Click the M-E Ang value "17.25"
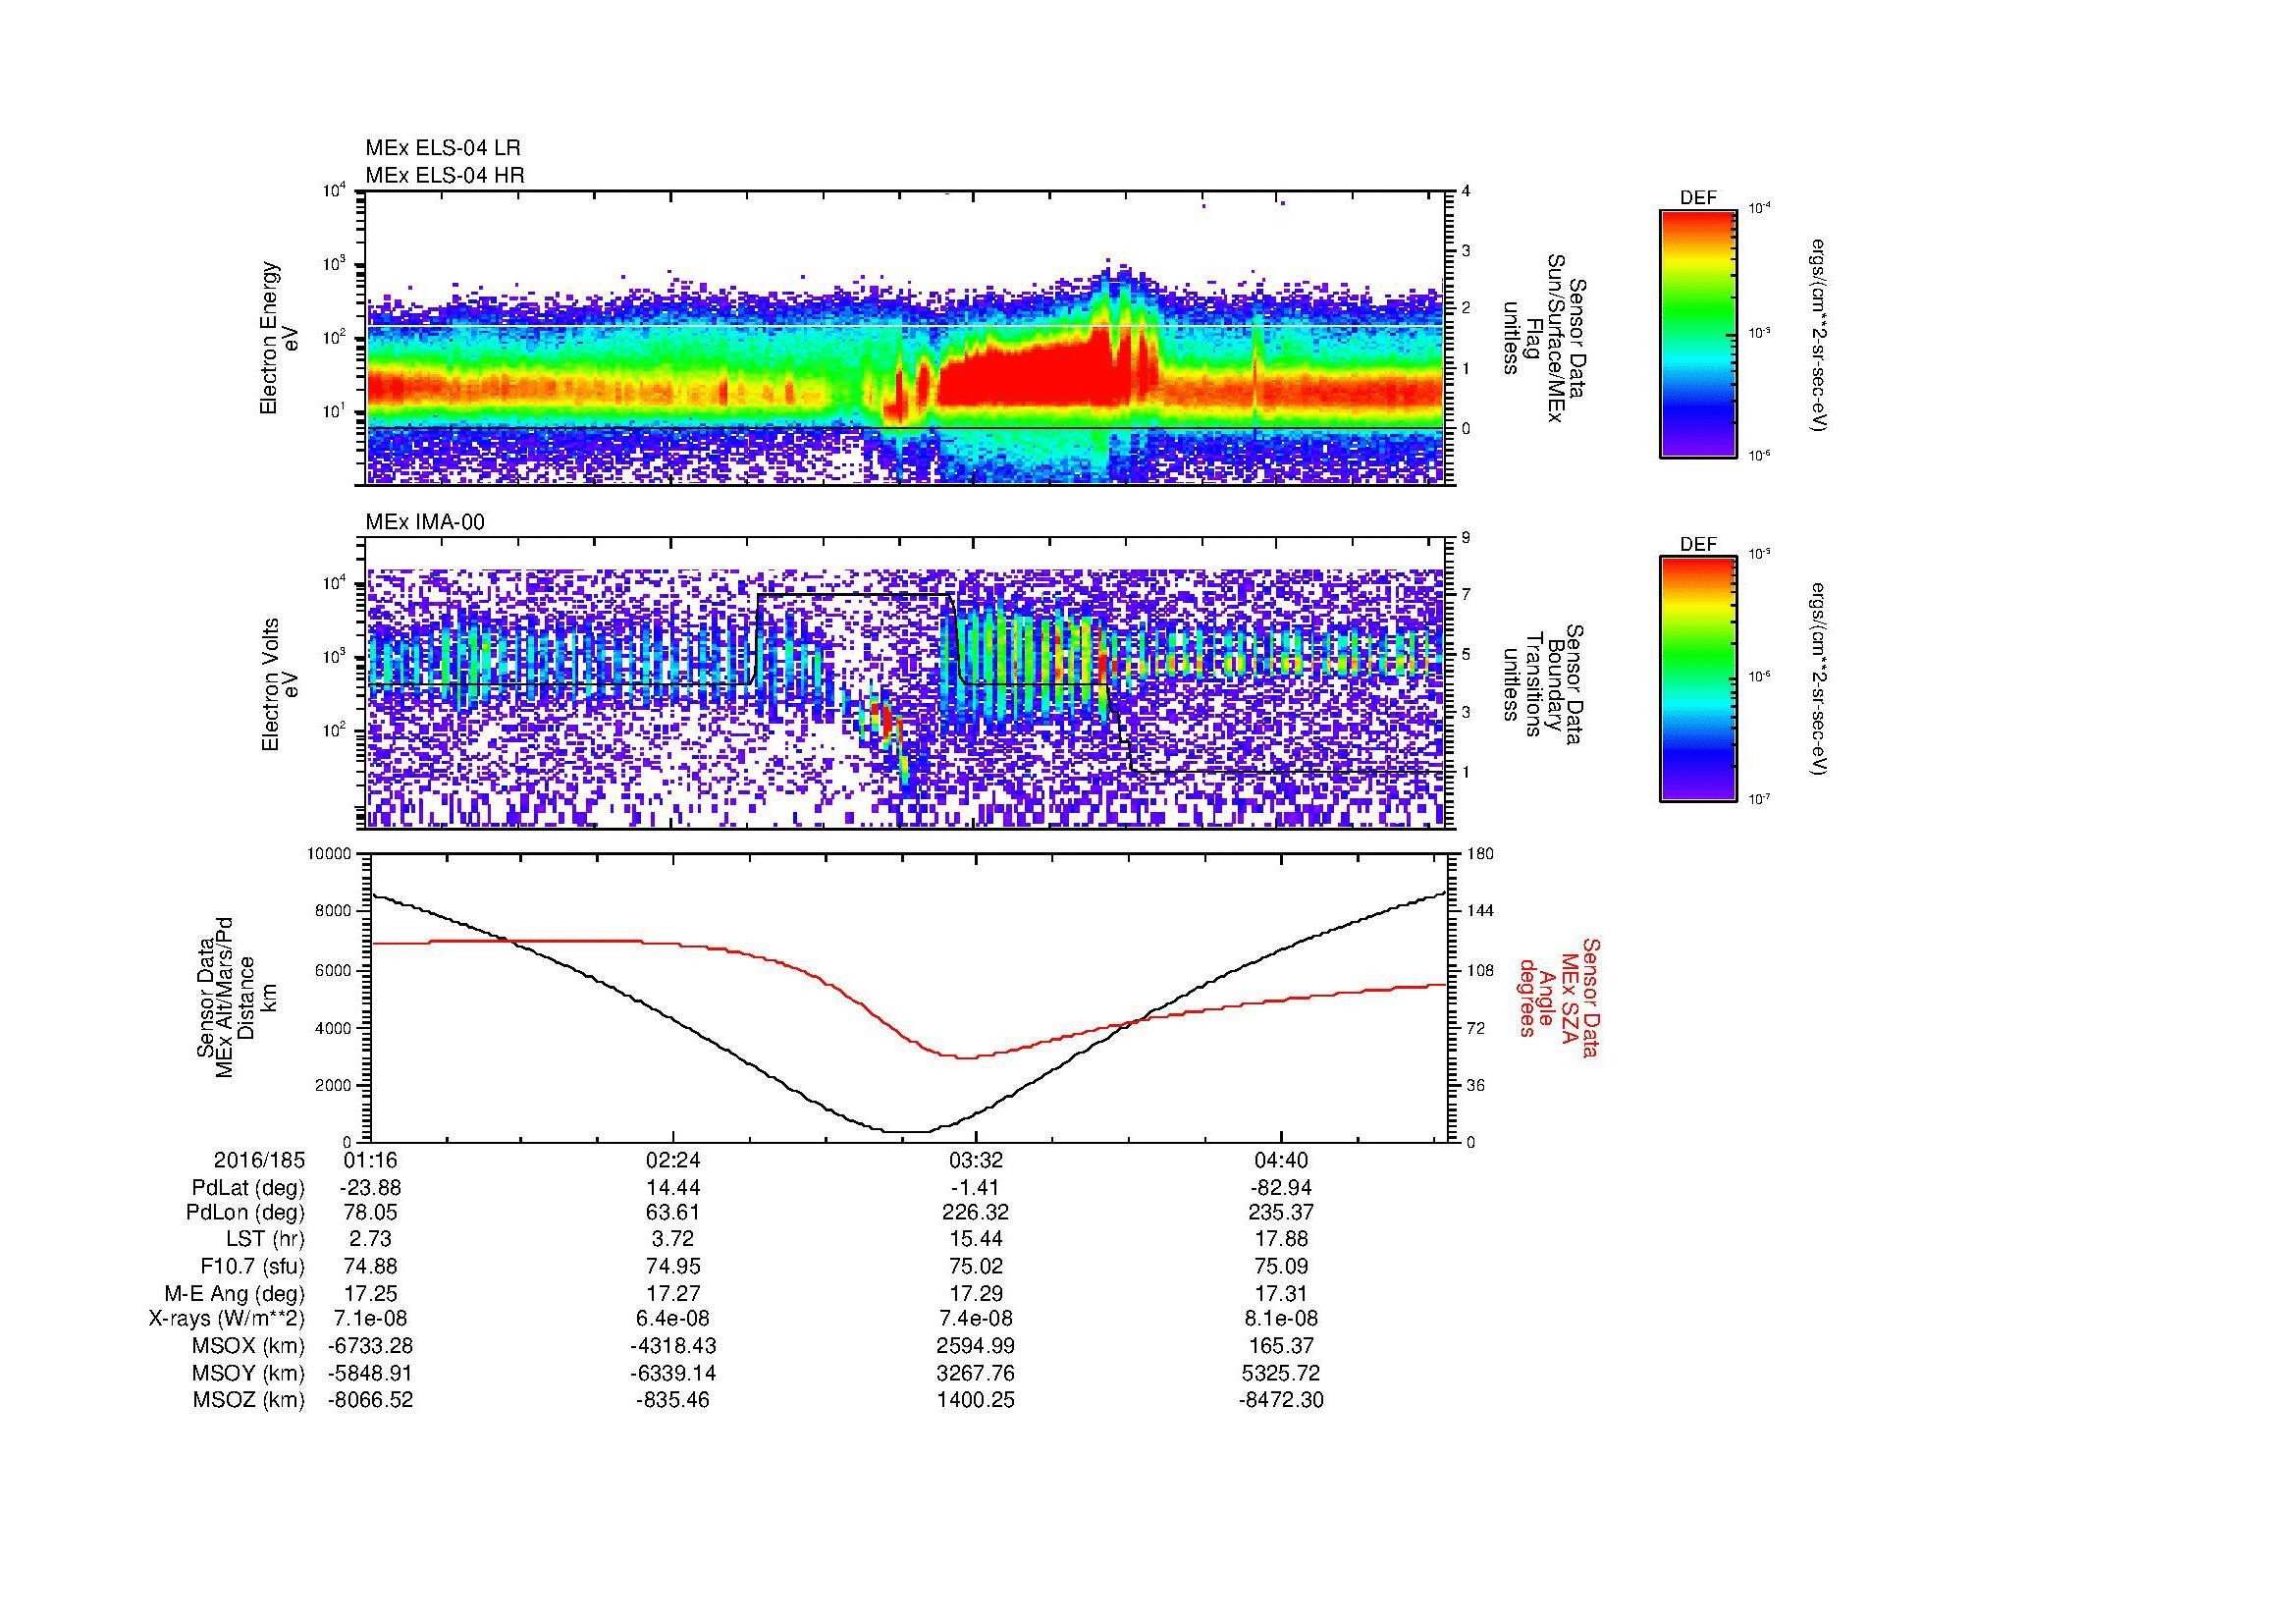Screen dimensions: 2296x1623 (370, 1292)
